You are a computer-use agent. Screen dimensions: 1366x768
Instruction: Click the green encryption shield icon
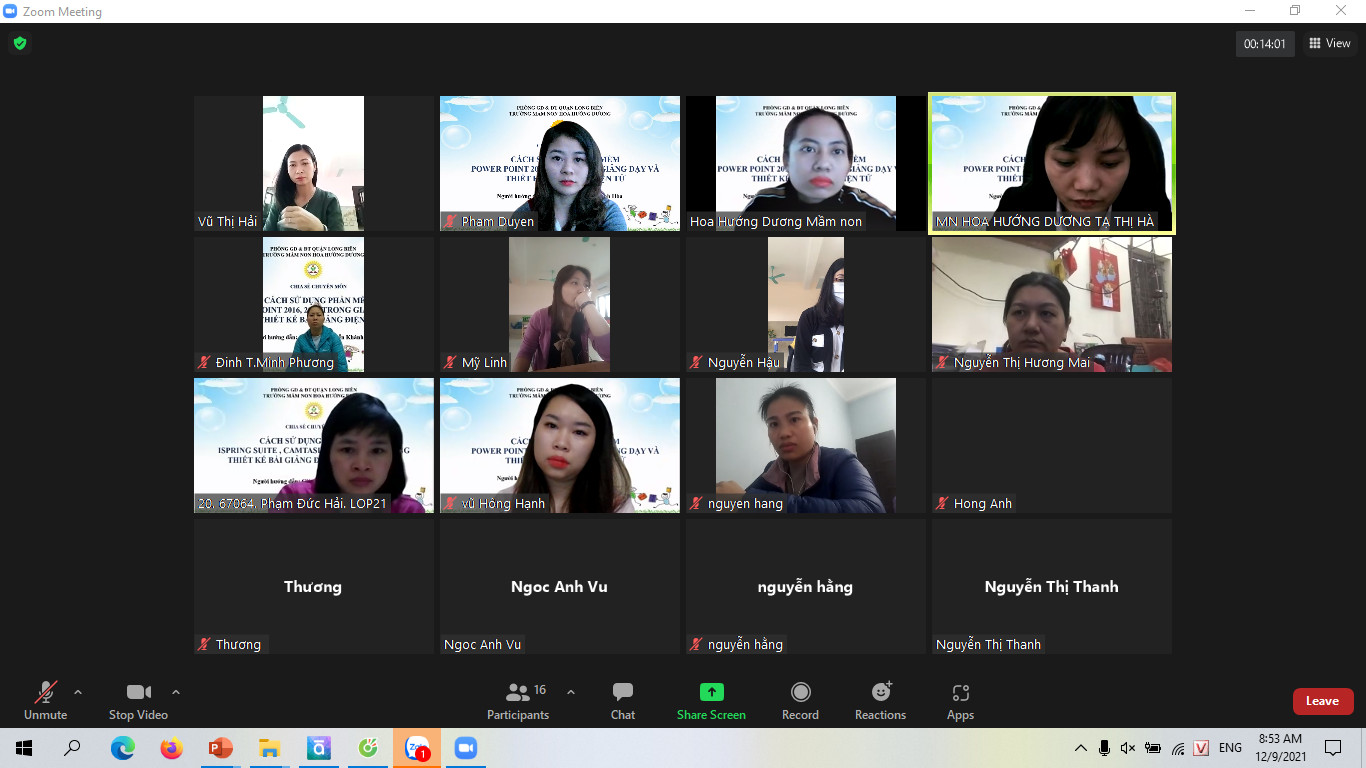(19, 43)
